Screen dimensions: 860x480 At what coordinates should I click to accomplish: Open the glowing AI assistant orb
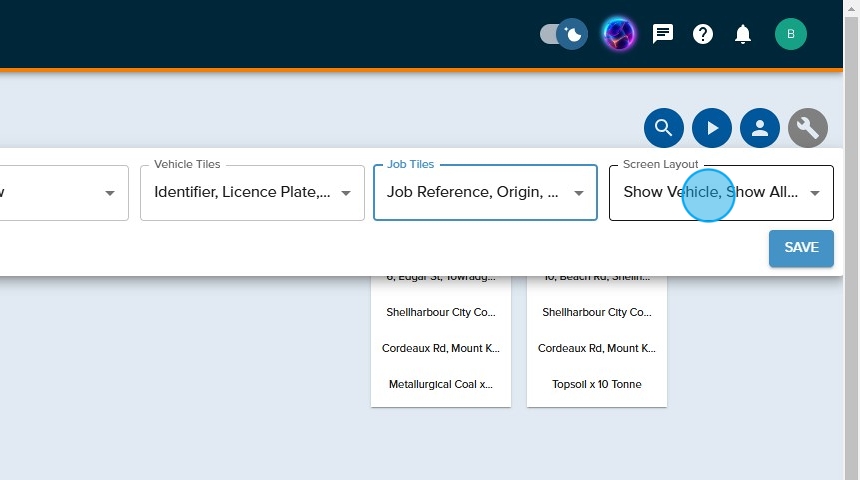[x=619, y=34]
